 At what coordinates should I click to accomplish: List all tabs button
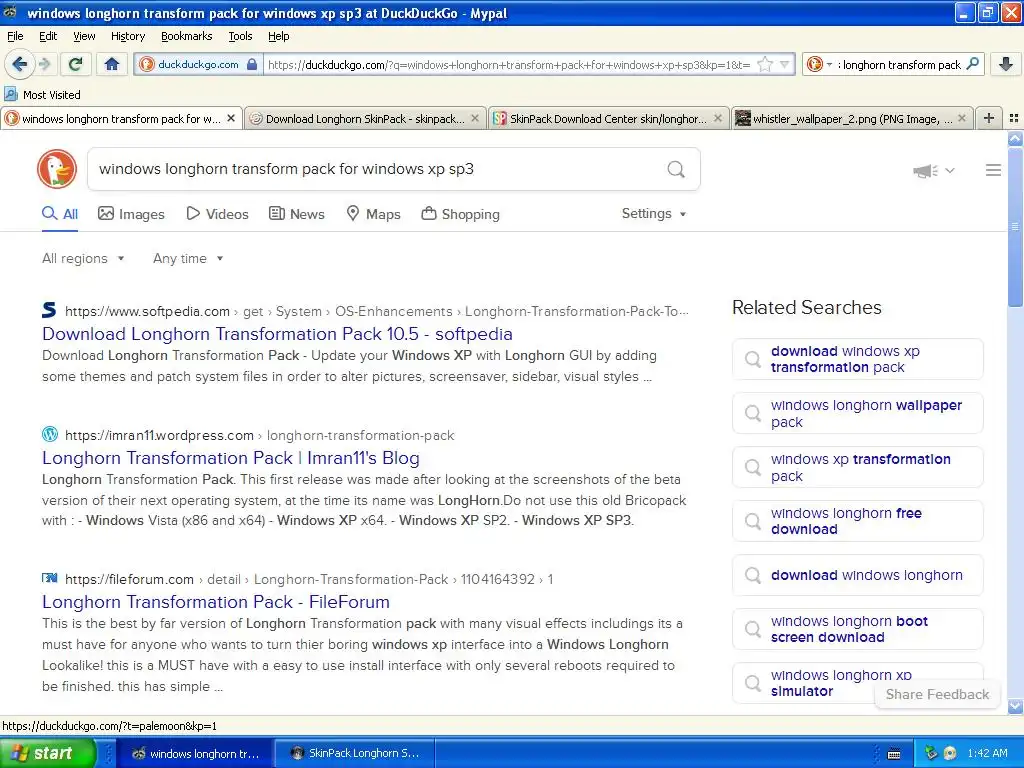pos(1014,118)
